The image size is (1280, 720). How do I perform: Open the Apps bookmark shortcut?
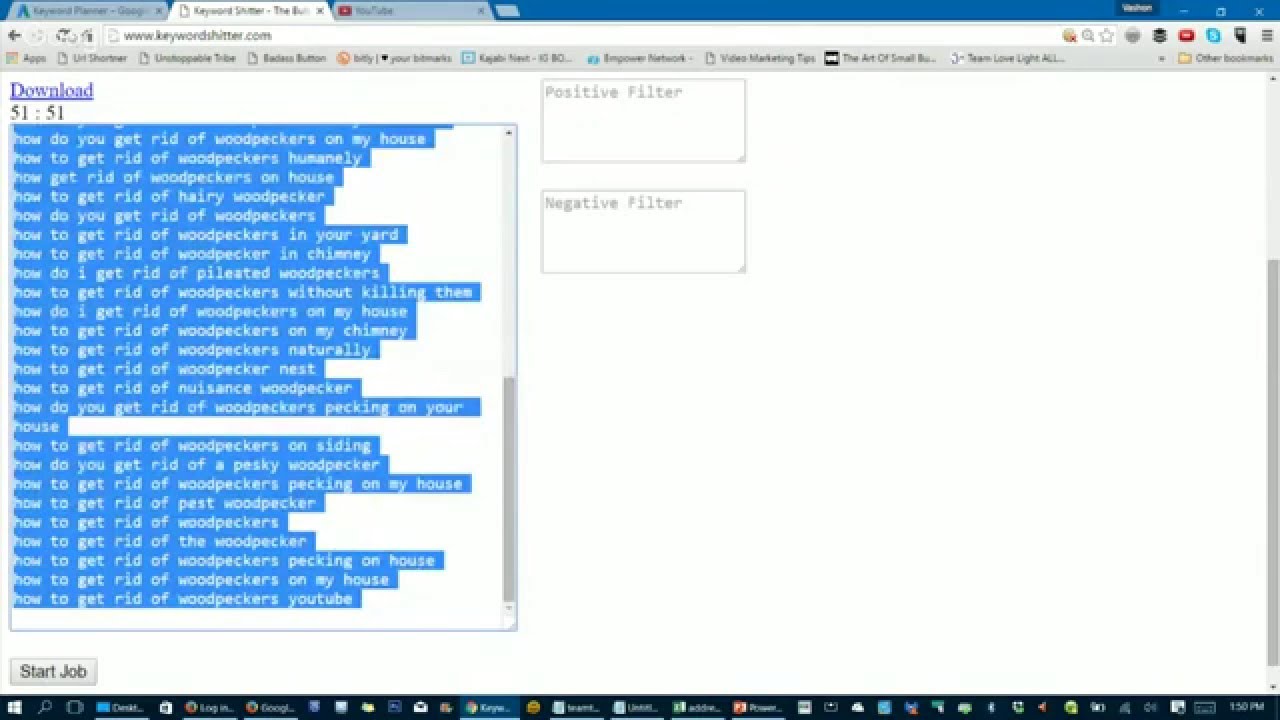26,58
